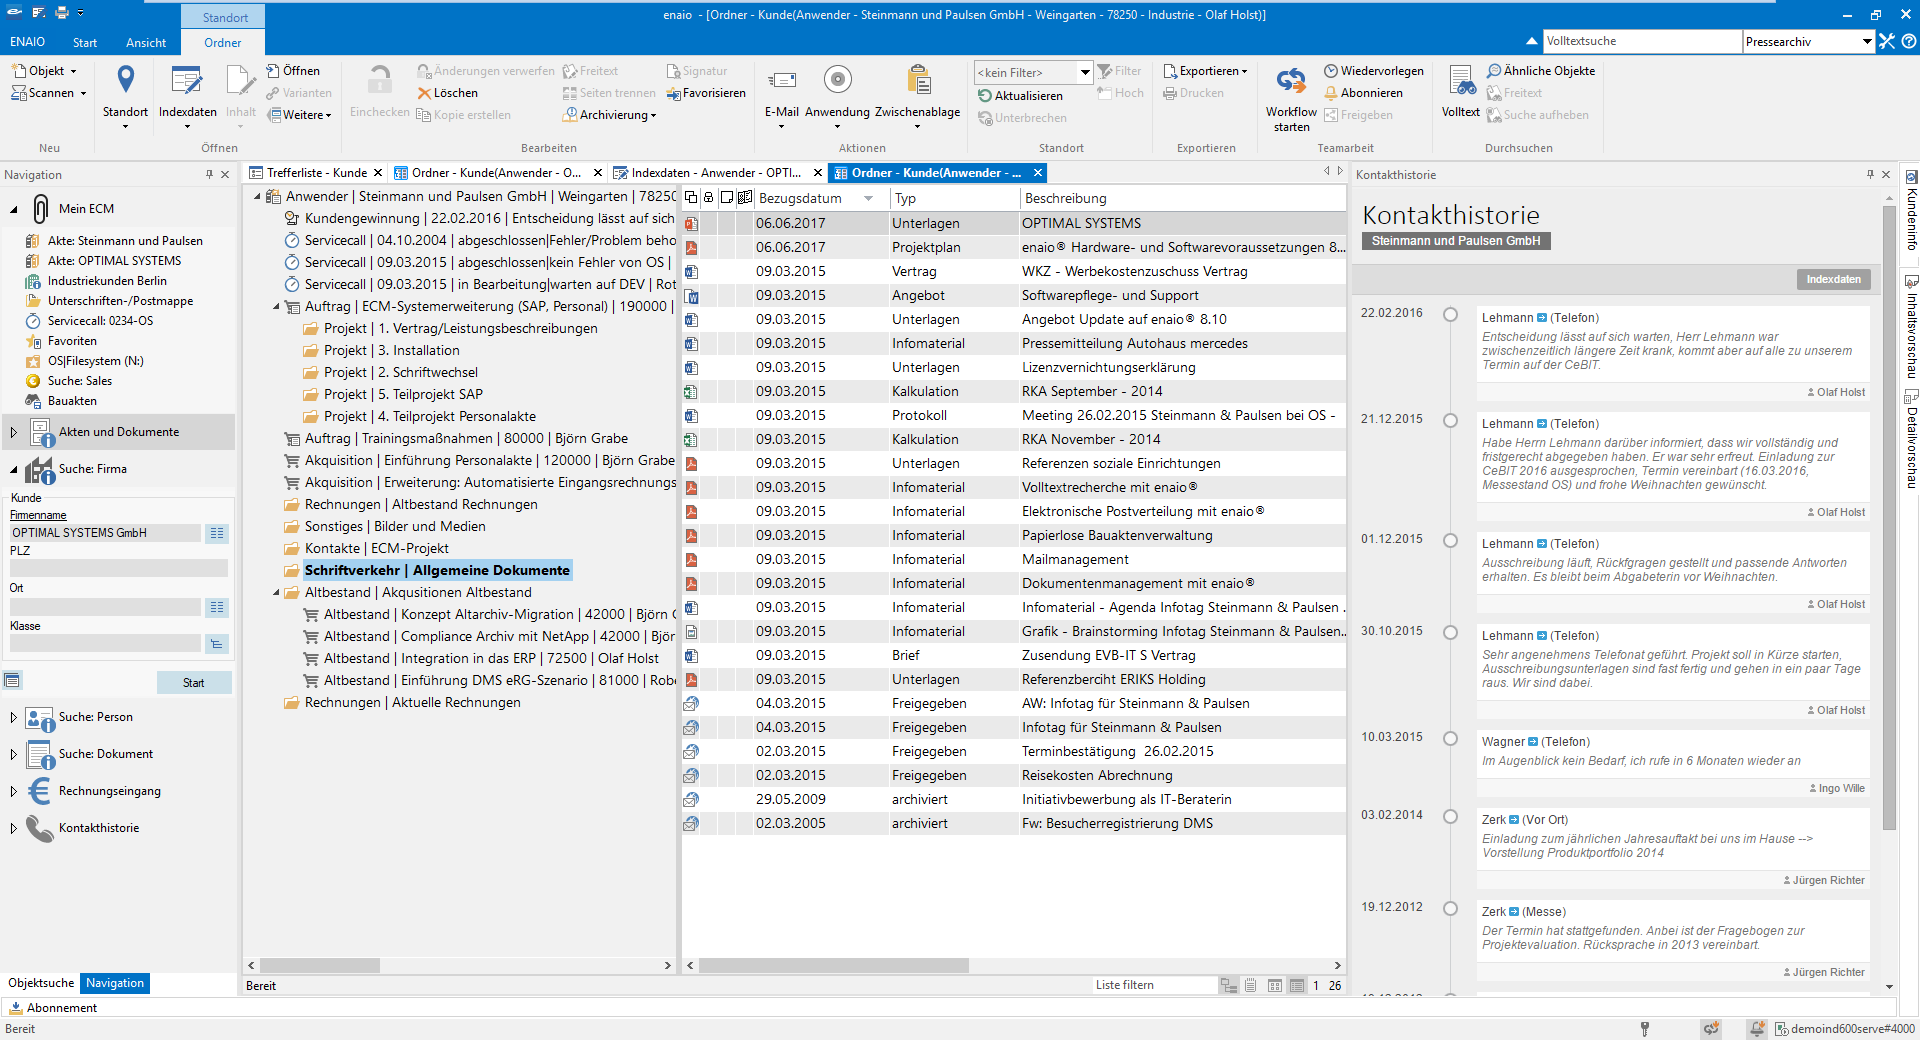This screenshot has width=1920, height=1040.
Task: Select the 10.03.2015 timeline marker
Action: coord(1450,738)
